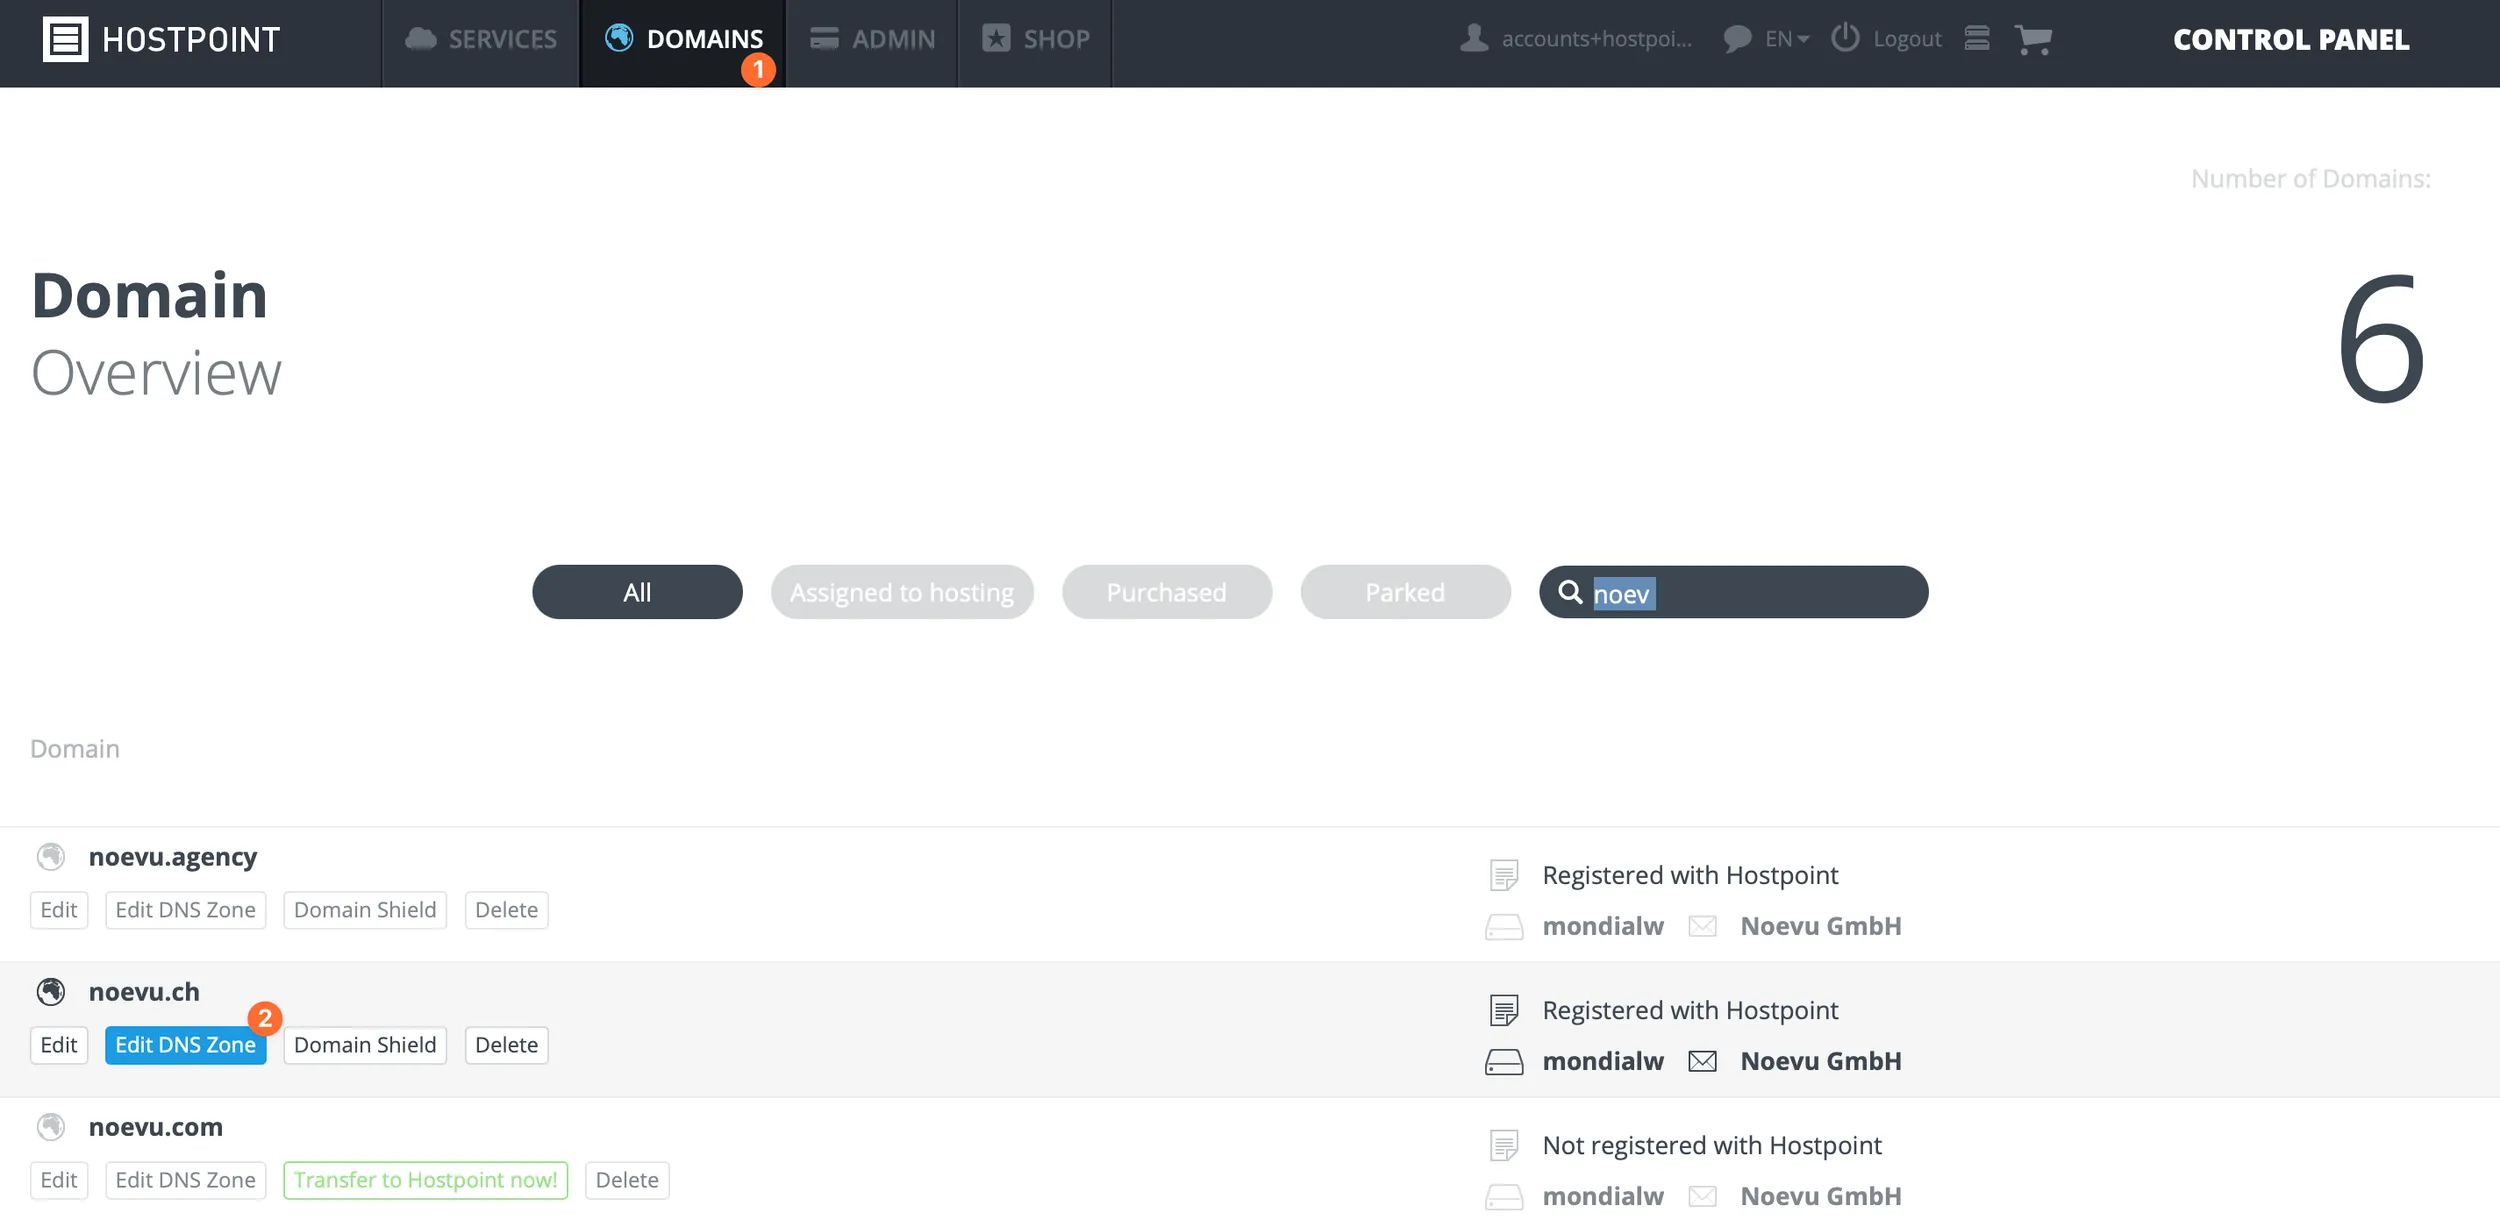Select the Parked filter option
Image resolution: width=2500 pixels, height=1226 pixels.
[1404, 591]
